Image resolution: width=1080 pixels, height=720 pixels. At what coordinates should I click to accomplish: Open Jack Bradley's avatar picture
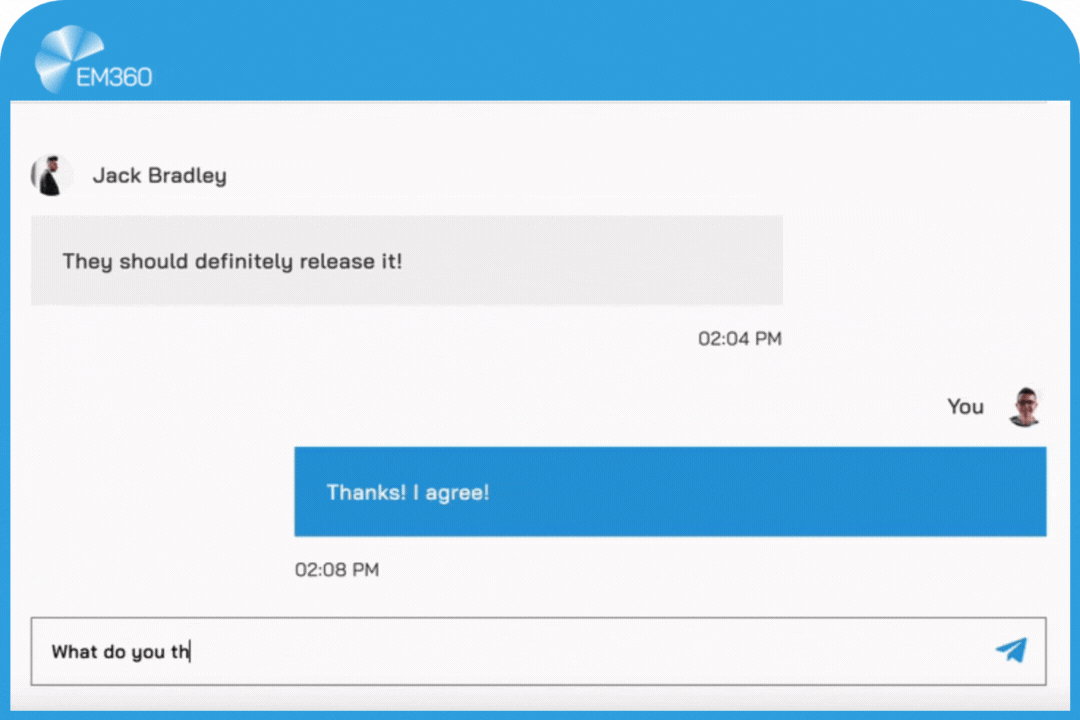(x=52, y=175)
